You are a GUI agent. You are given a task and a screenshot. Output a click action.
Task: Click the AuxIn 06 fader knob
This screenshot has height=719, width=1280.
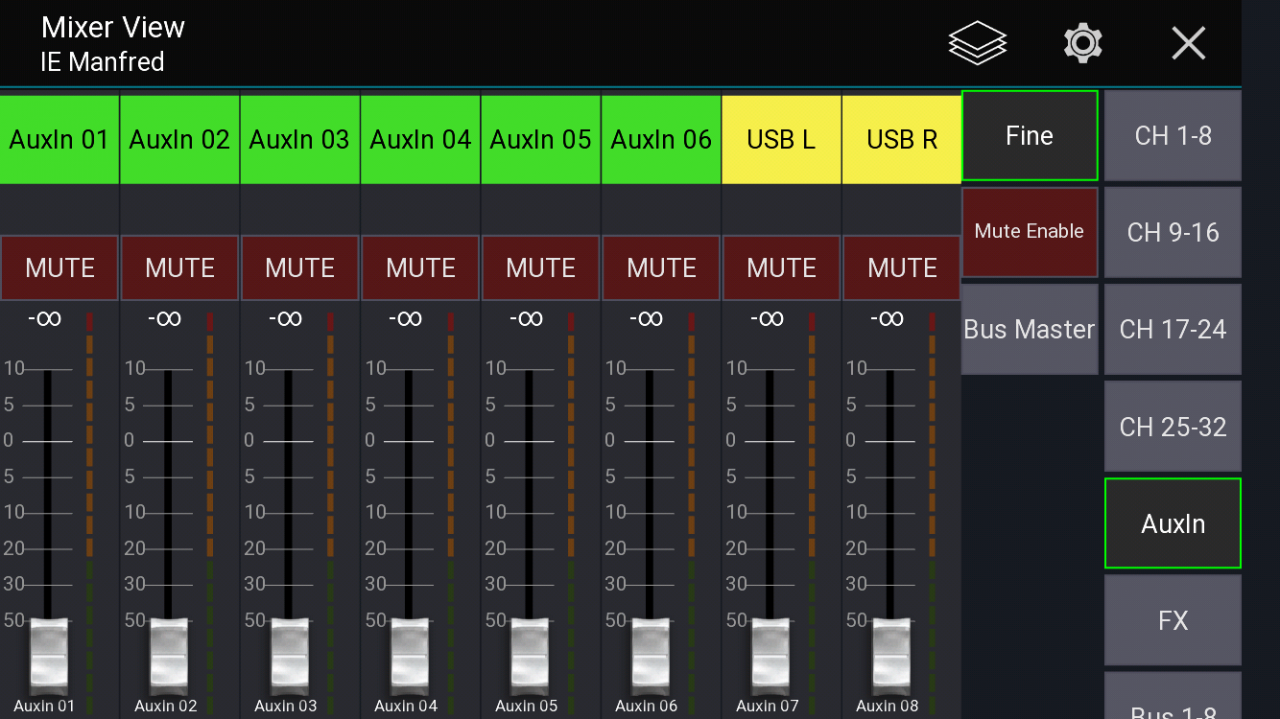(650, 655)
